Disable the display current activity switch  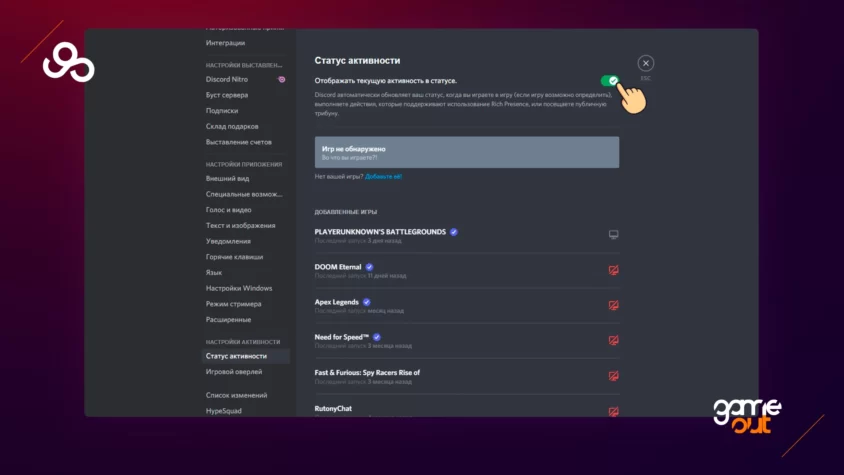pos(609,81)
